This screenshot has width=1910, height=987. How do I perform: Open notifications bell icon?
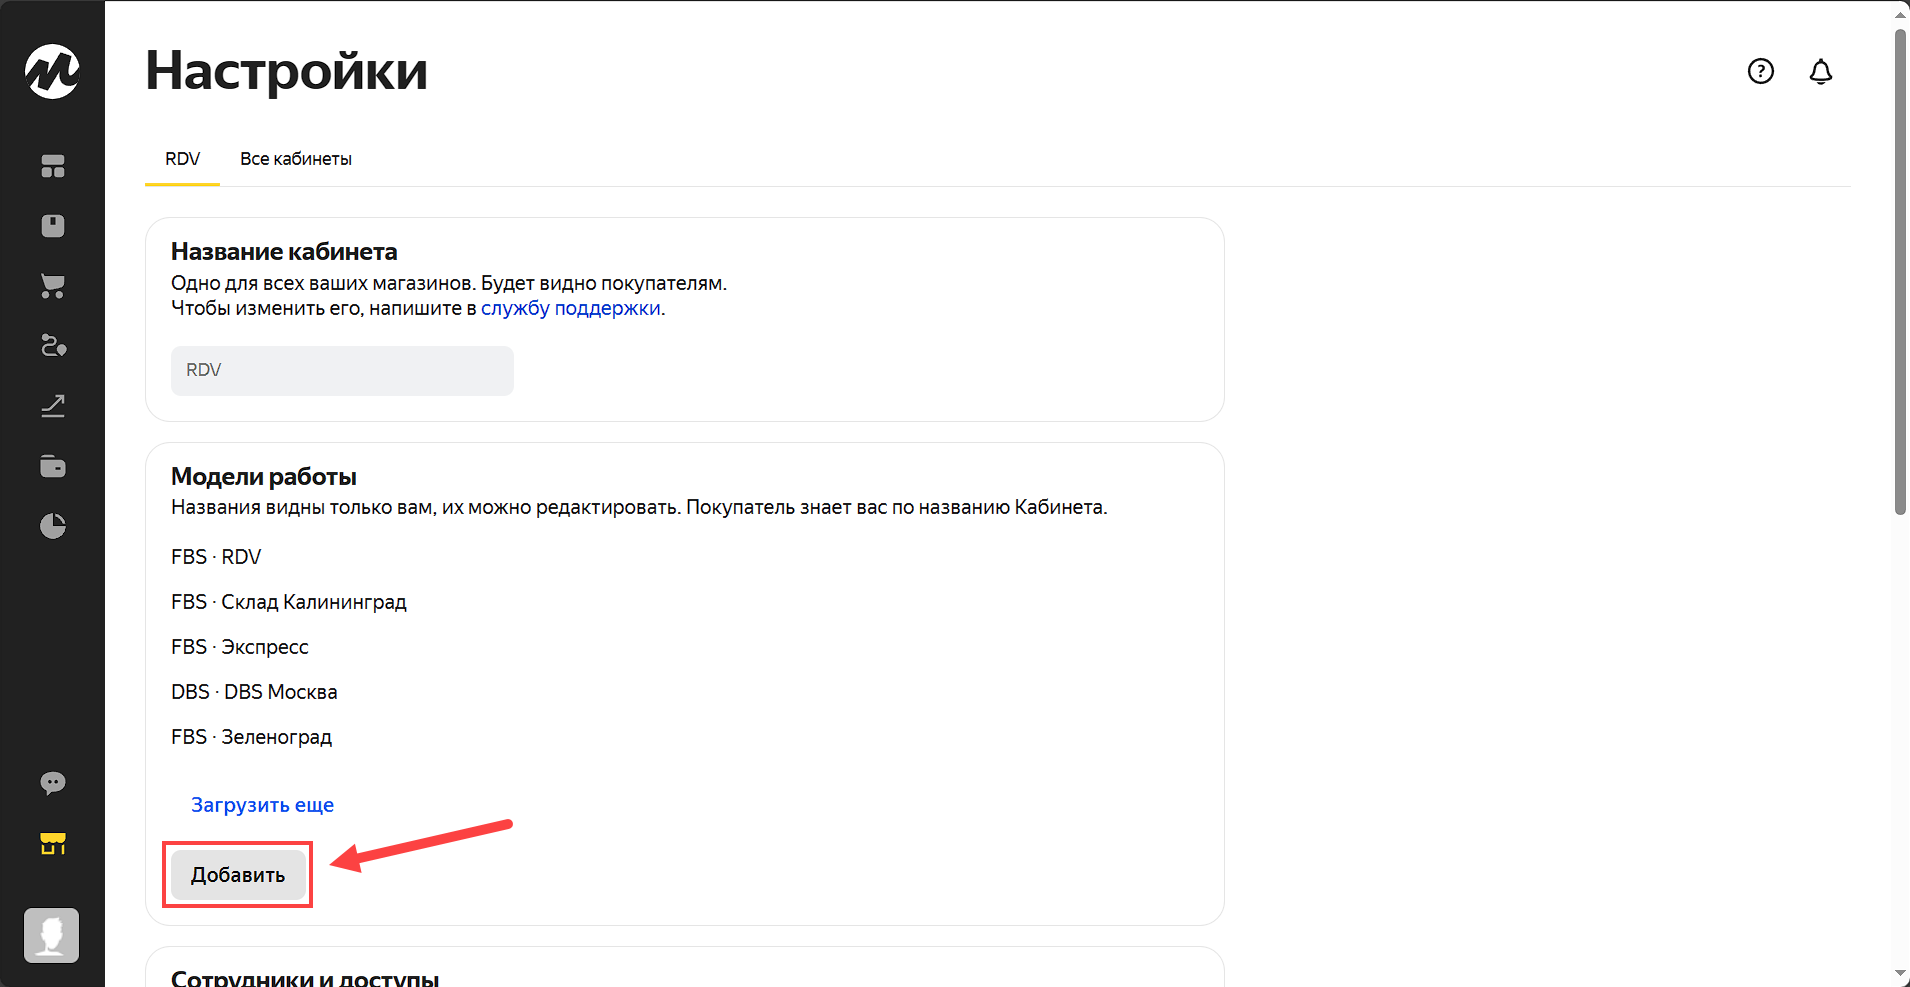1821,71
